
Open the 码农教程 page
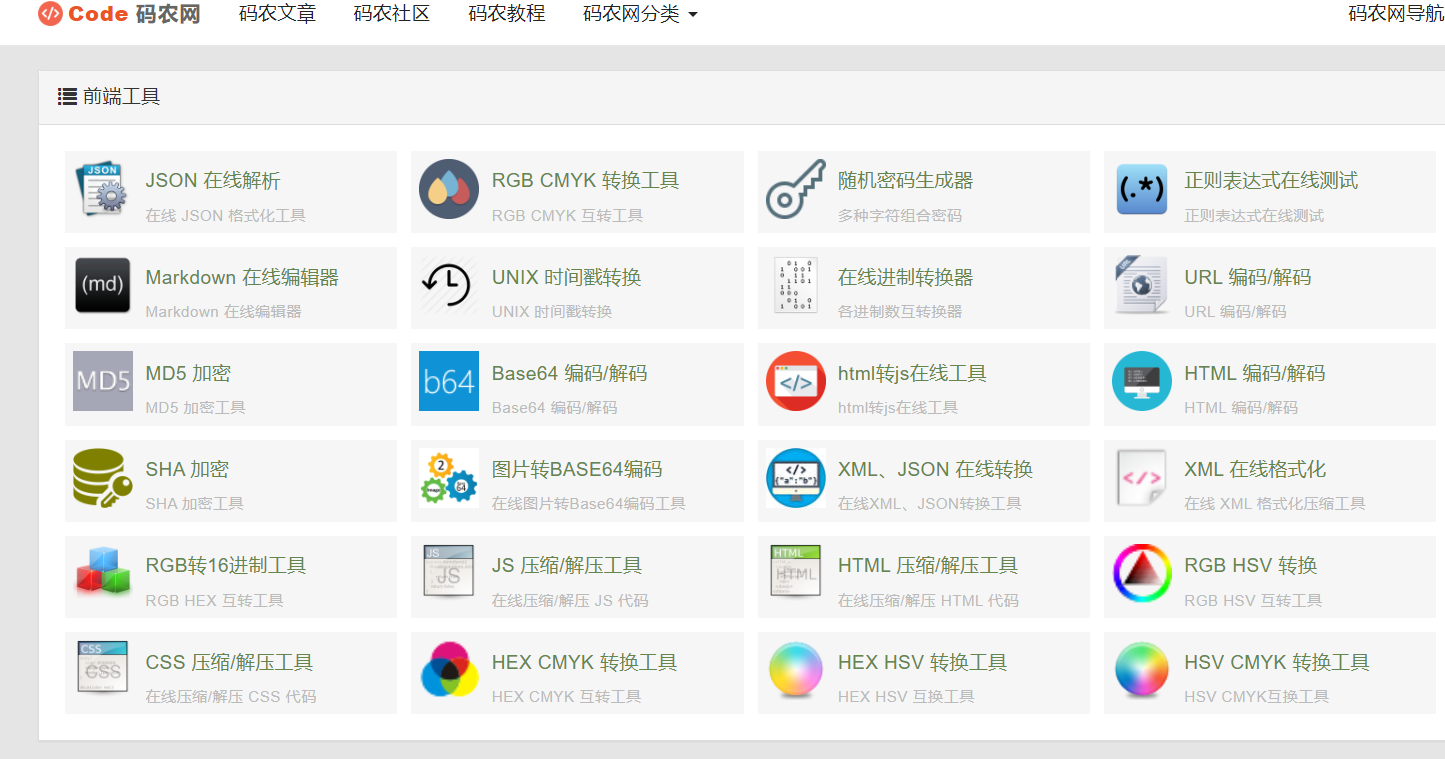pyautogui.click(x=505, y=14)
